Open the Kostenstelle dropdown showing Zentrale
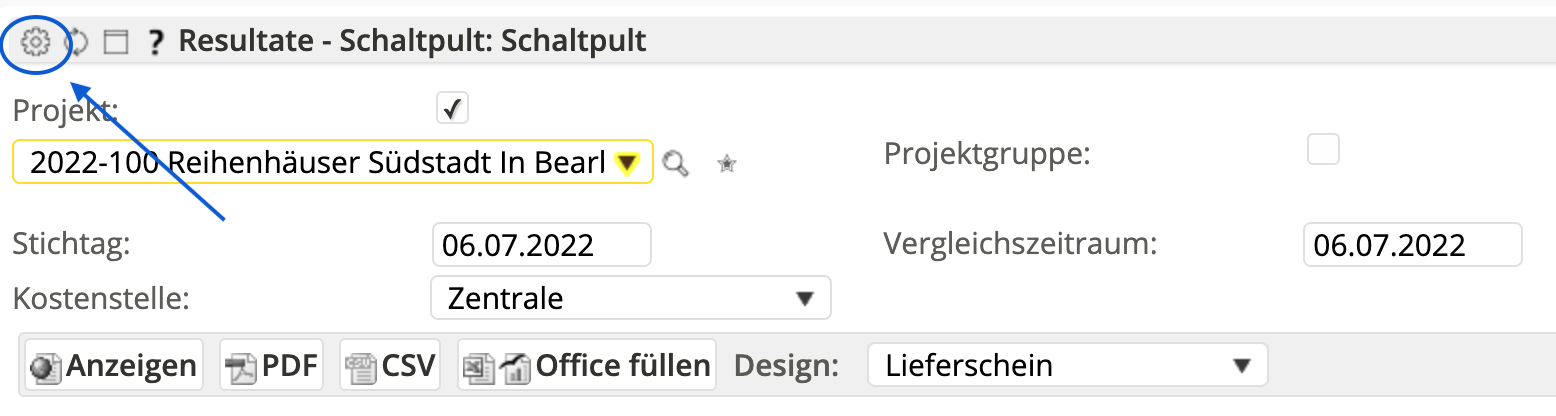The width and height of the screenshot is (1556, 416). [630, 298]
